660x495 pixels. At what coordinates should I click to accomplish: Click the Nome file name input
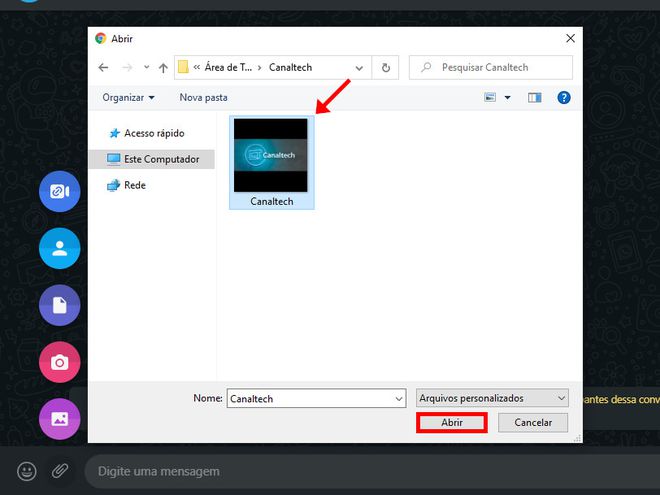tap(316, 398)
